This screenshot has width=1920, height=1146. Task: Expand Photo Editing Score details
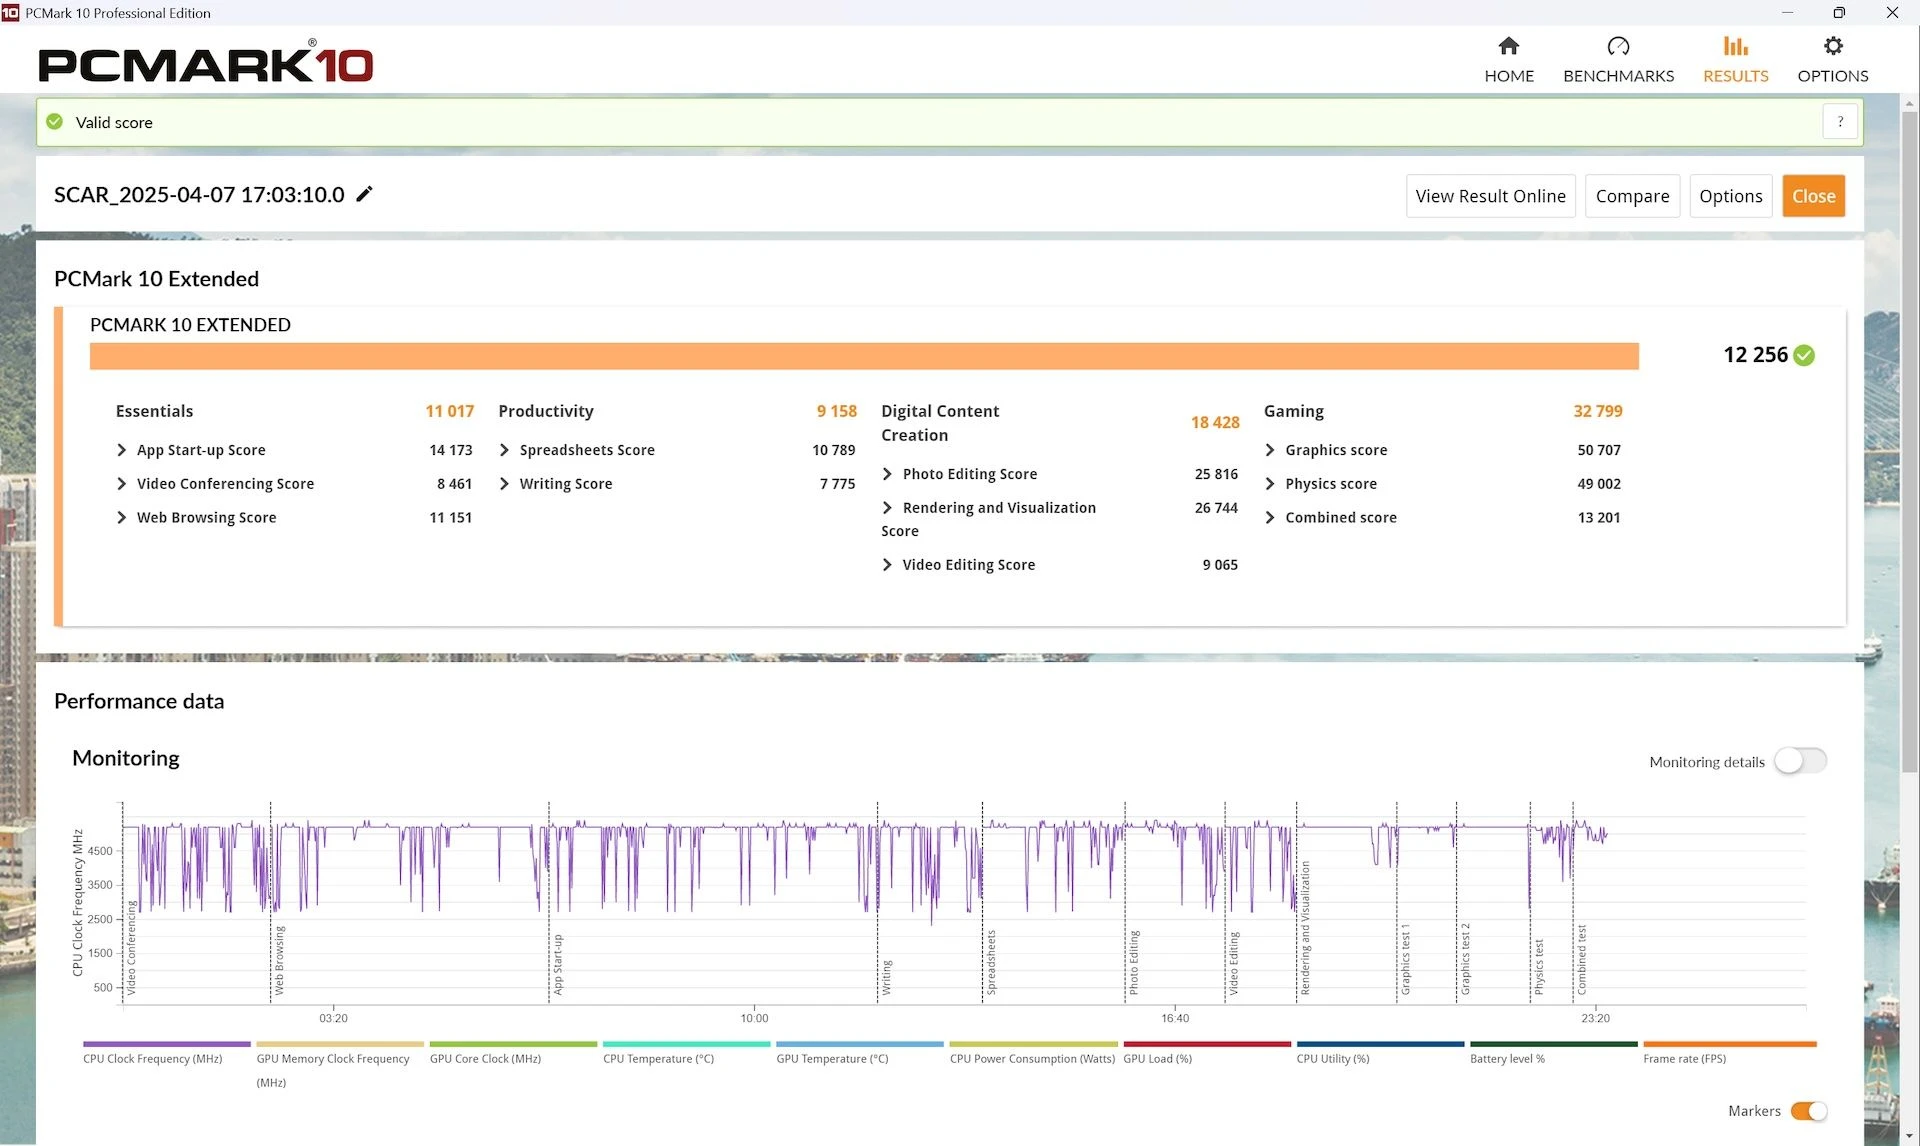coord(887,474)
